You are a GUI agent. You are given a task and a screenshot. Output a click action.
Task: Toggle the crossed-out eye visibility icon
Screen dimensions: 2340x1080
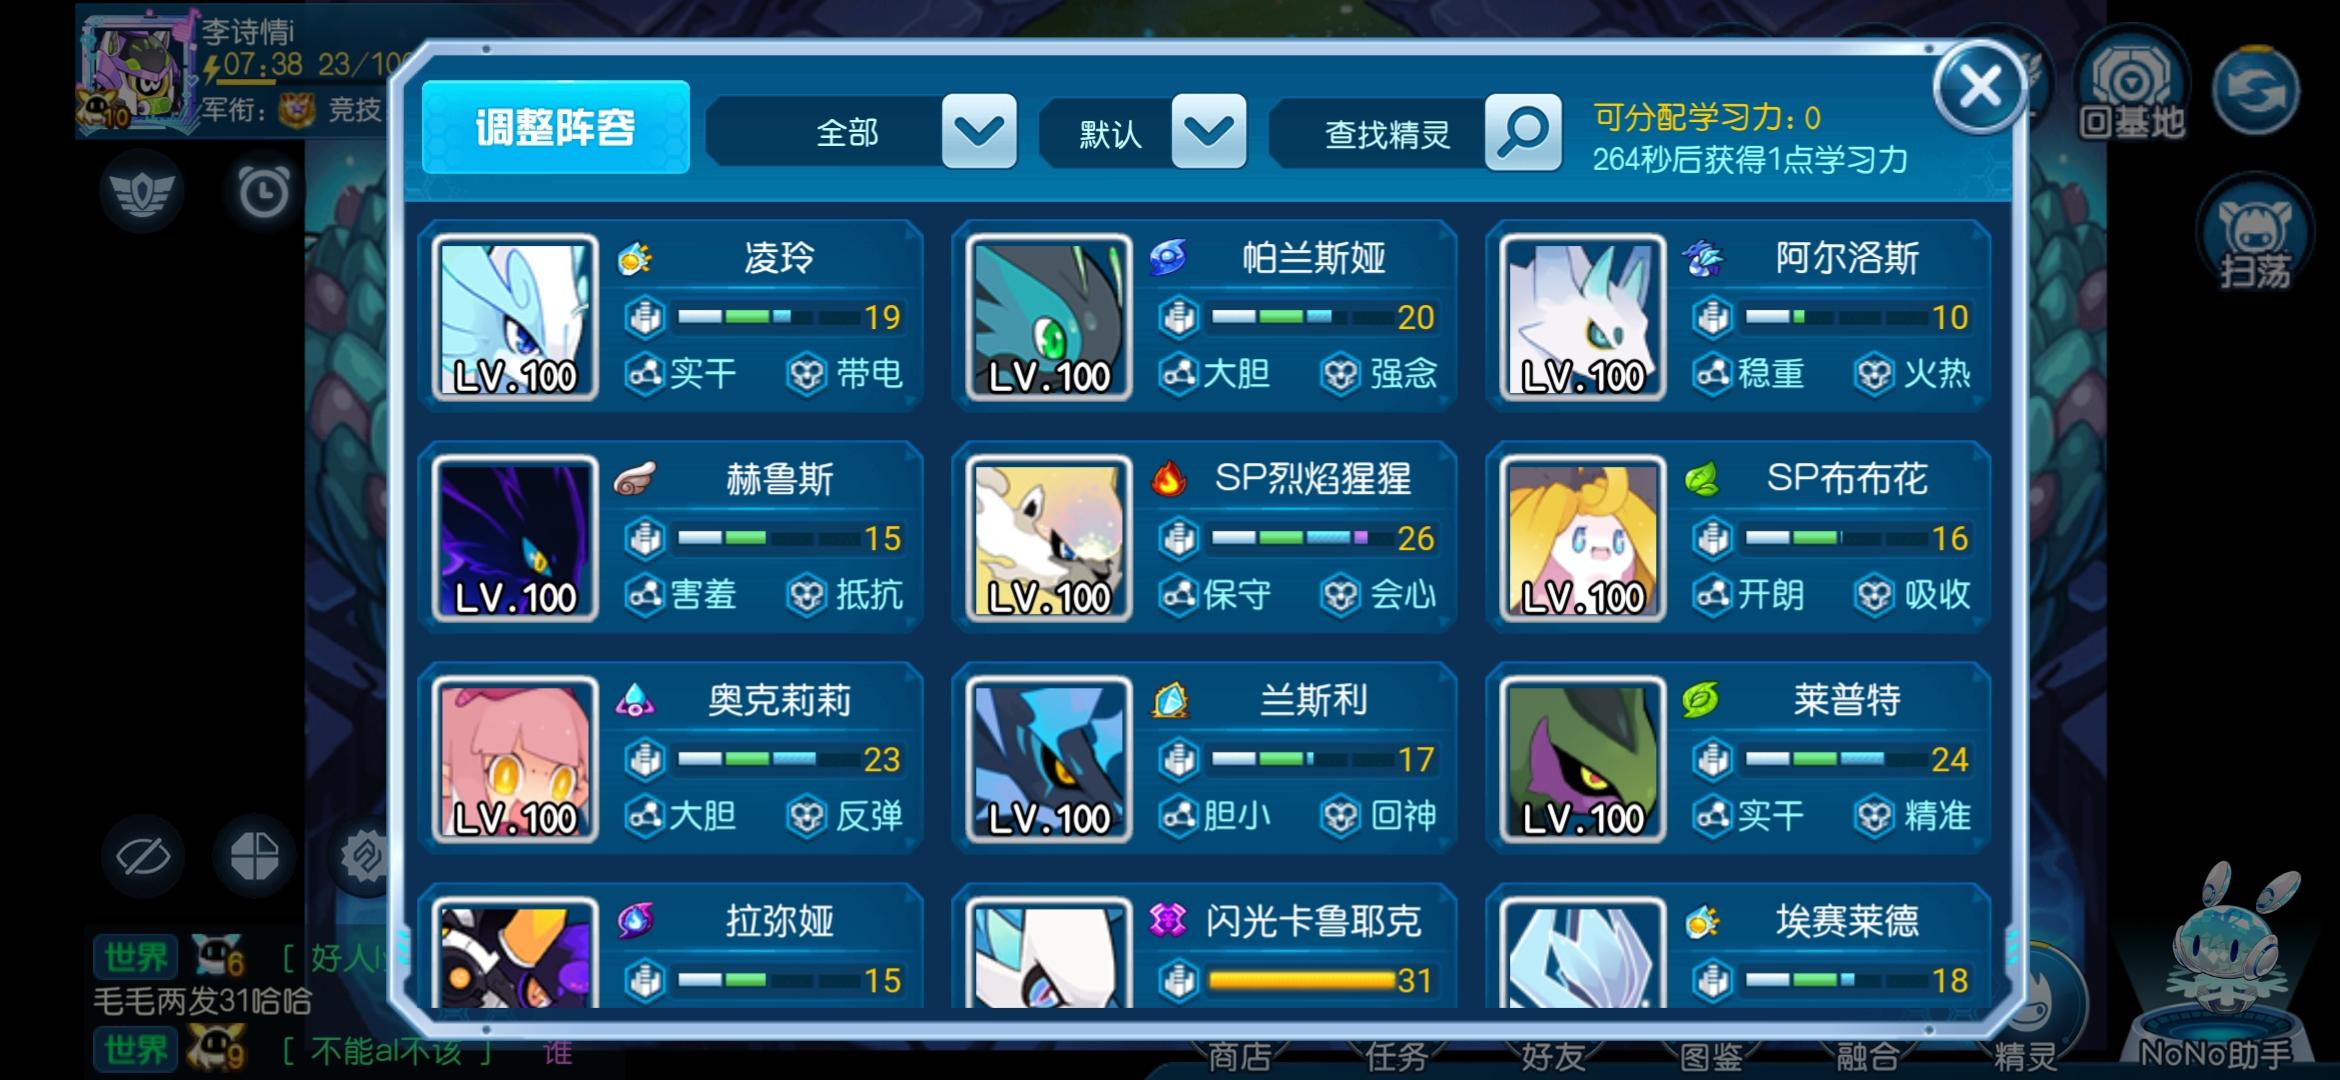click(x=142, y=856)
